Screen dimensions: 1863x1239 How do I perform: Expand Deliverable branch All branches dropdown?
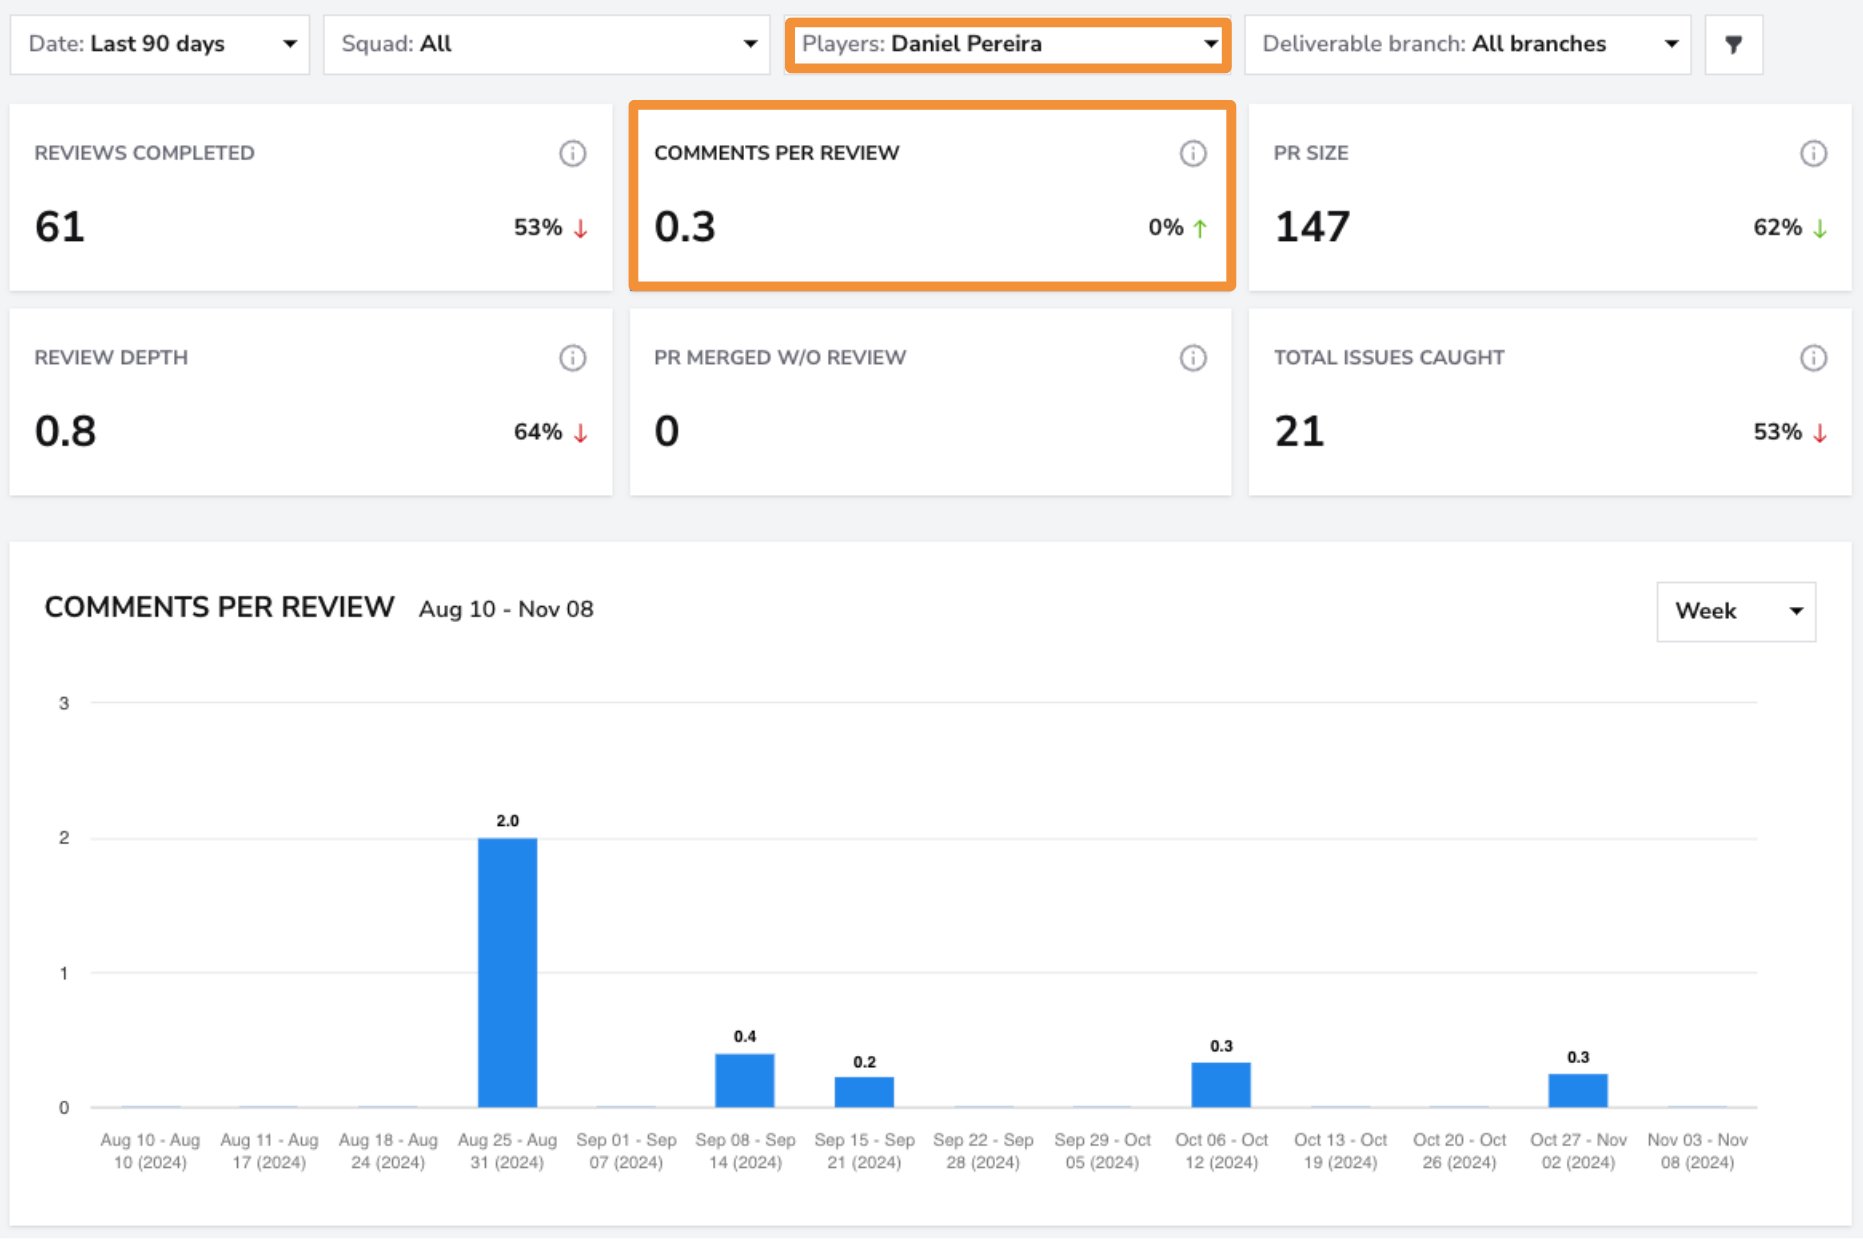1467,44
